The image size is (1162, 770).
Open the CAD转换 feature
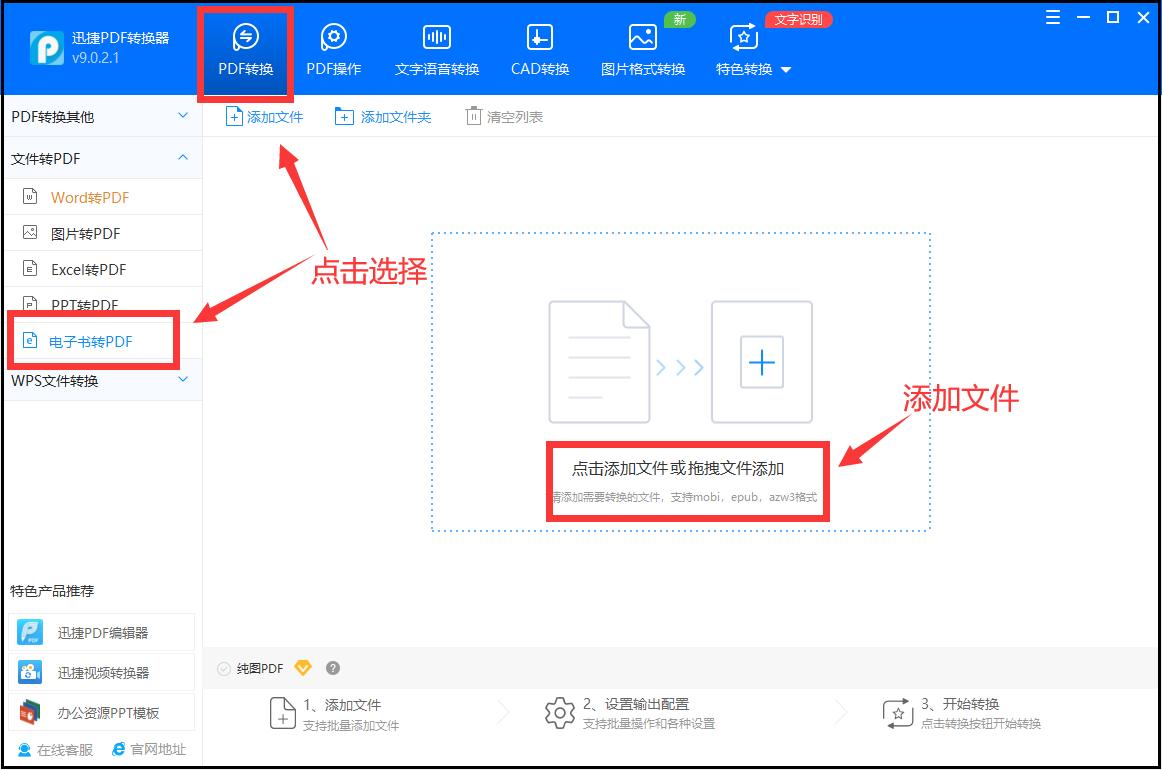538,45
